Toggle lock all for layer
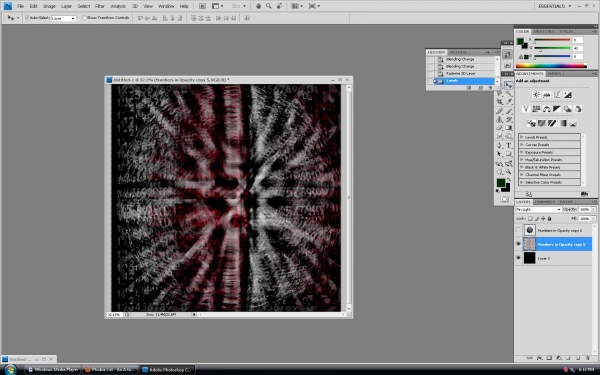 [x=549, y=218]
